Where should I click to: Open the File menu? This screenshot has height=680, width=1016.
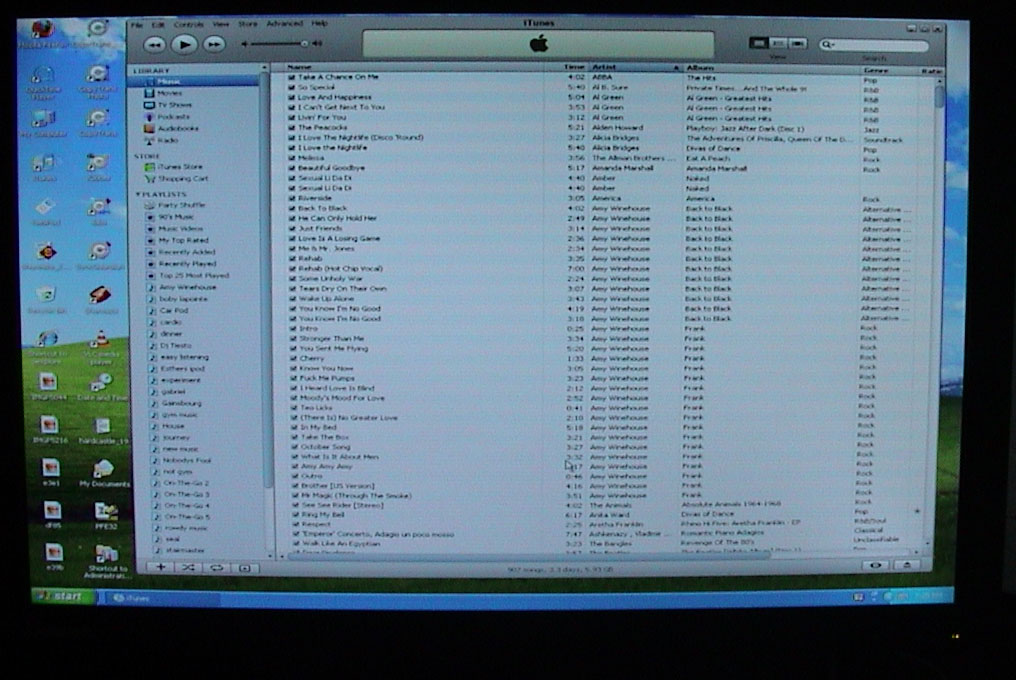137,25
